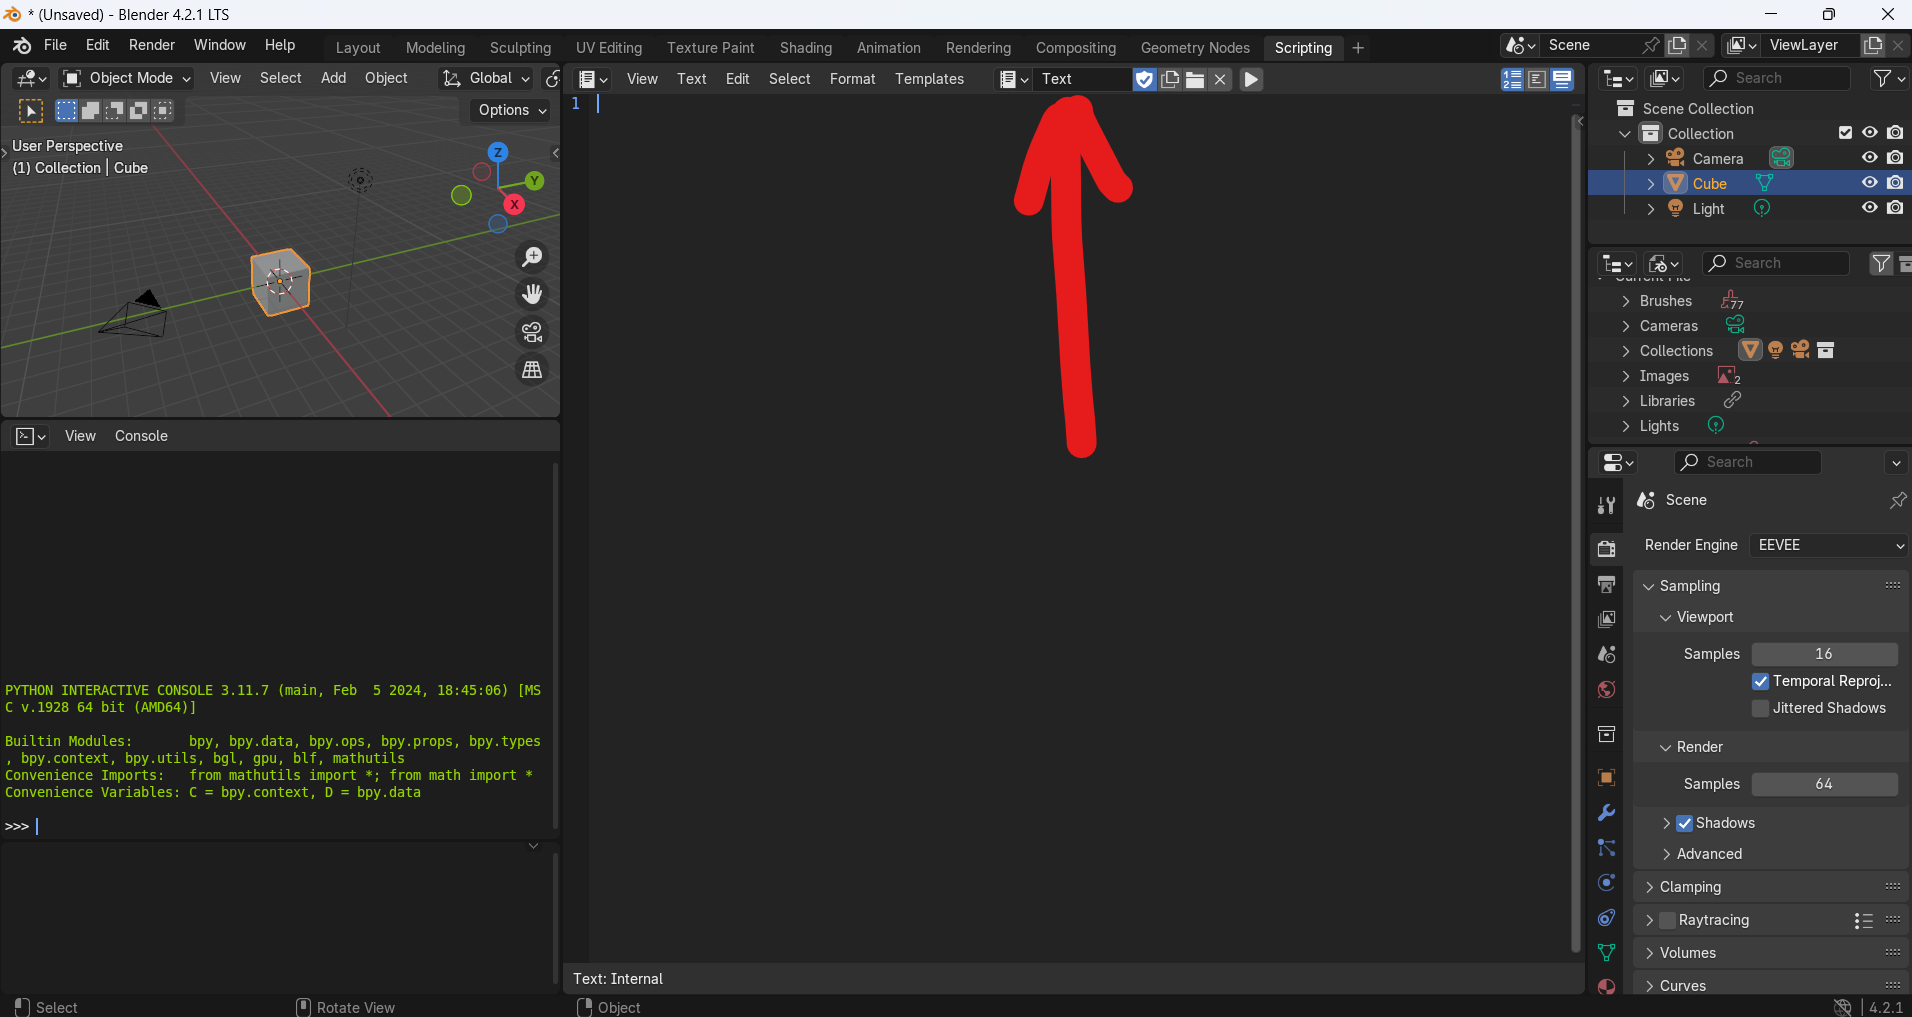Open a text file from disk
The image size is (1912, 1017).
coord(1194,79)
